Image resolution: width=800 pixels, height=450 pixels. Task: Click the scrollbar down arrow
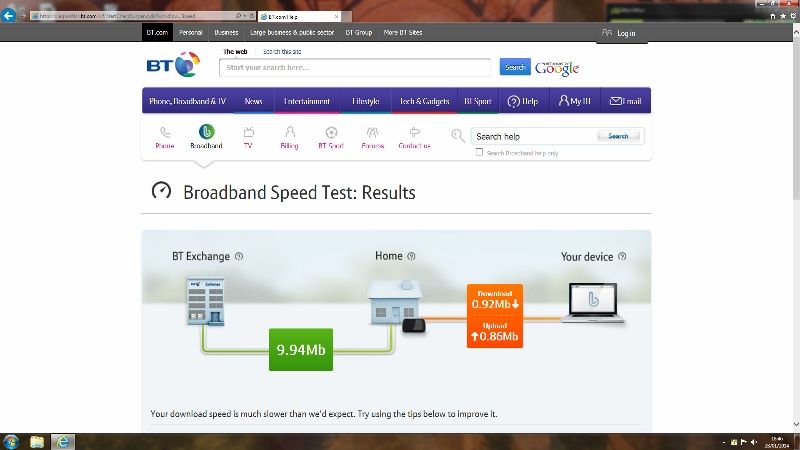pyautogui.click(x=796, y=424)
